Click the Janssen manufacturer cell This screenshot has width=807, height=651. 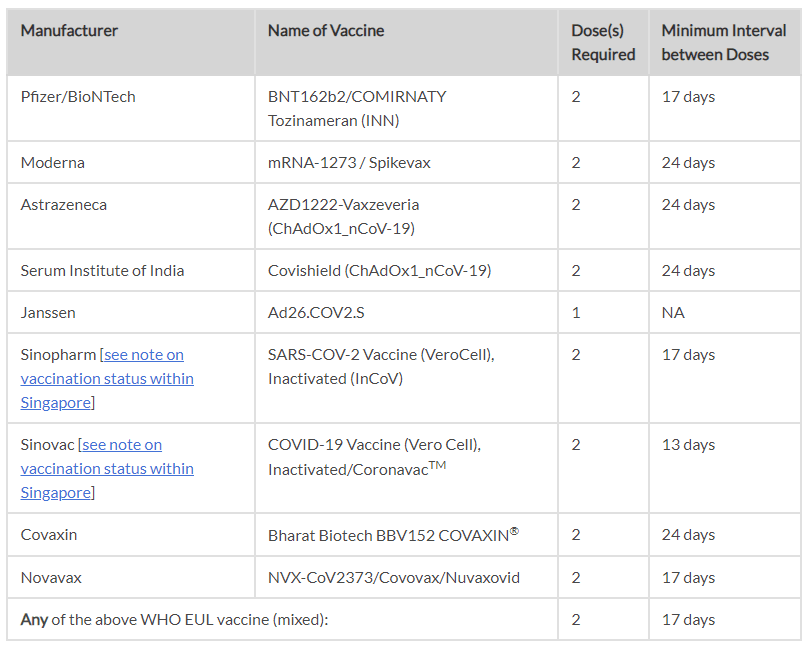48,313
